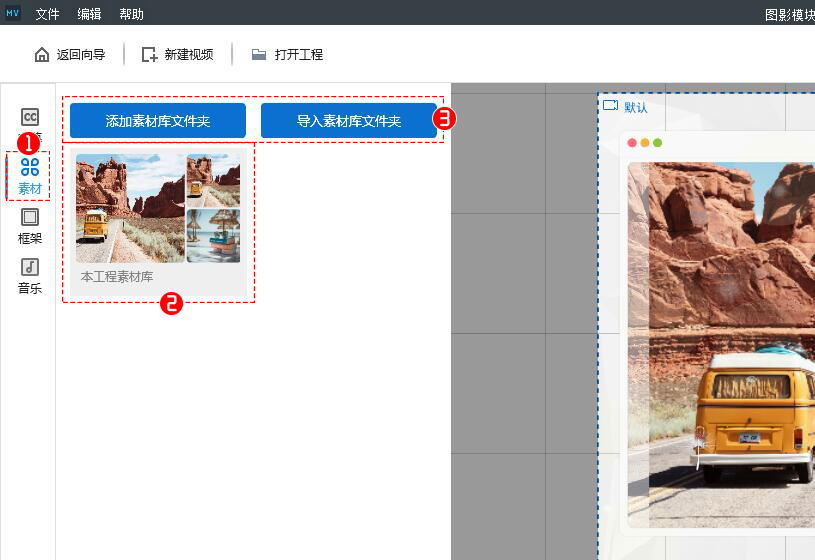The width and height of the screenshot is (815, 560).
Task: Click the MV application logo icon
Action: pyautogui.click(x=13, y=13)
